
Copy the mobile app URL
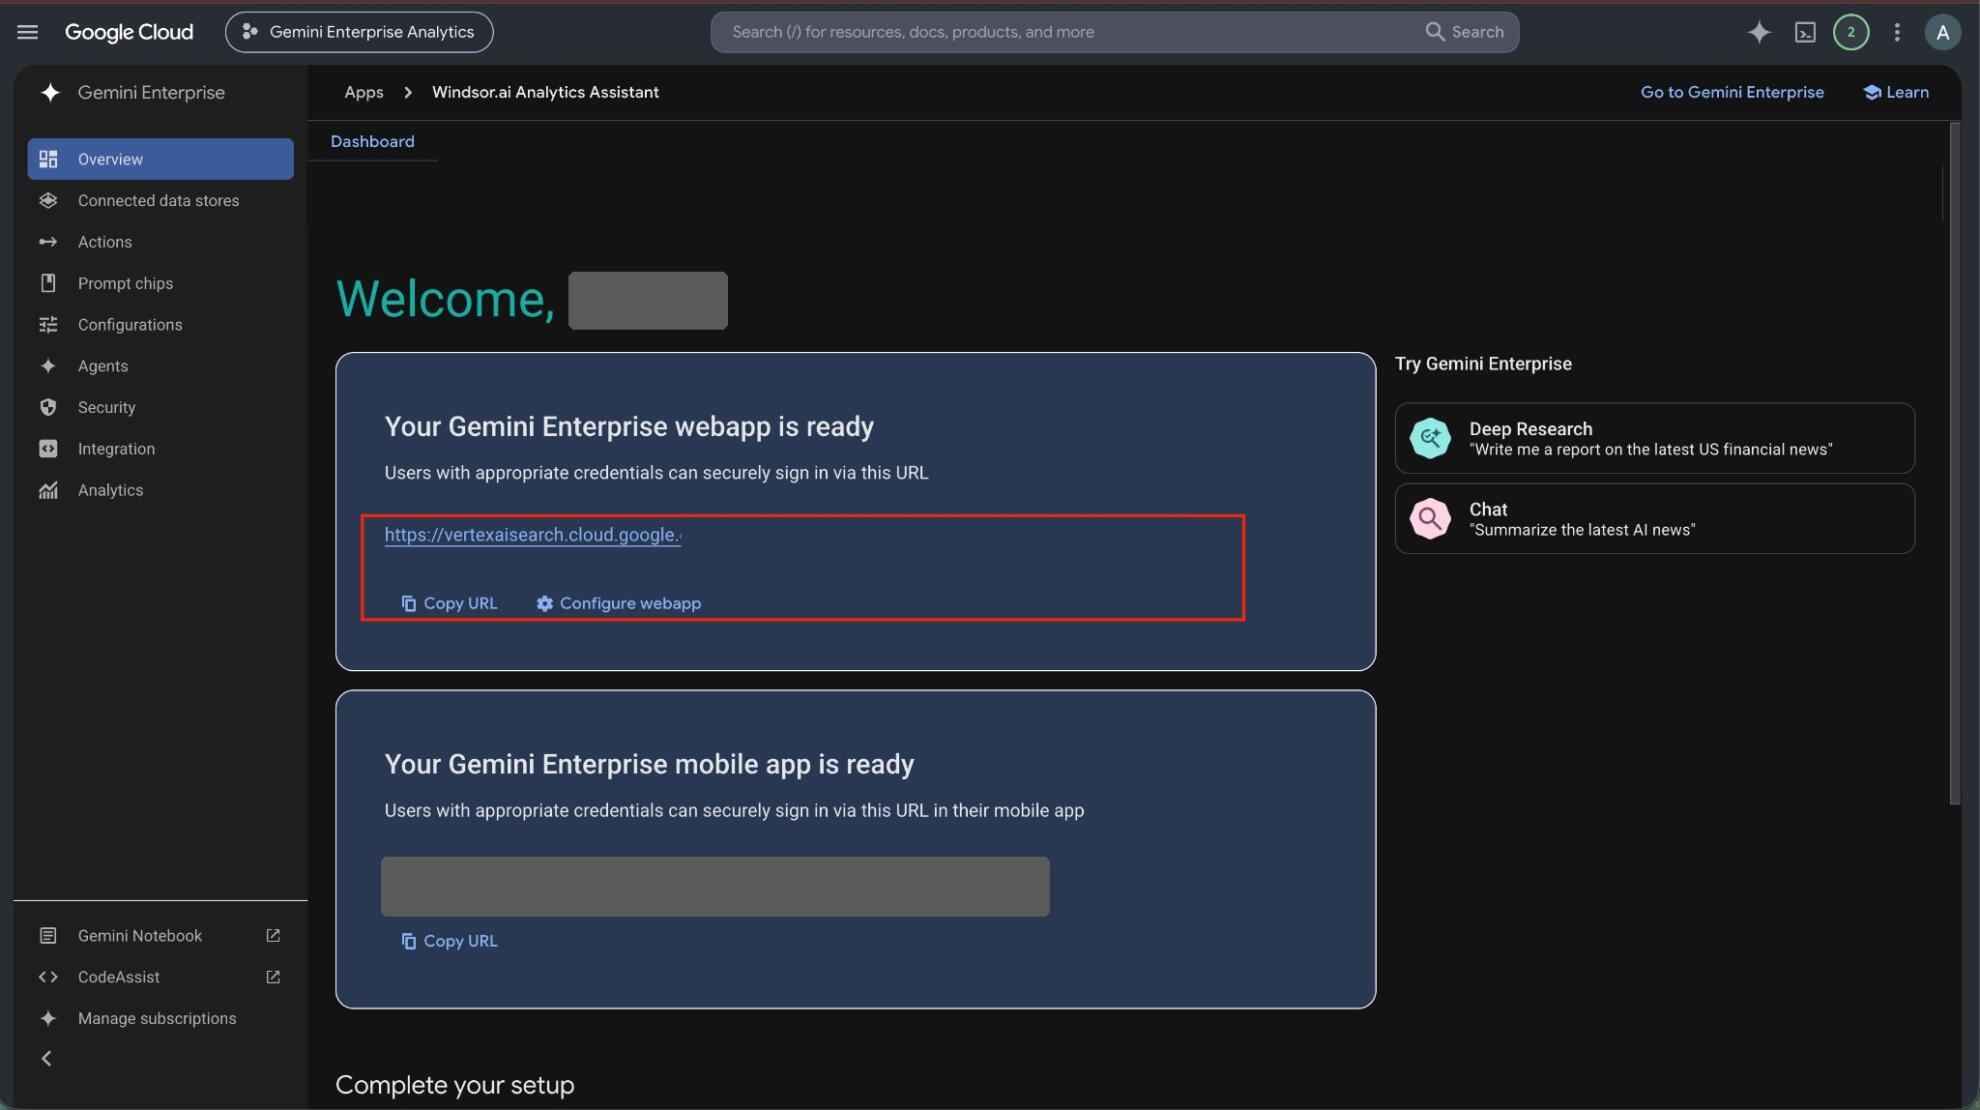(449, 941)
